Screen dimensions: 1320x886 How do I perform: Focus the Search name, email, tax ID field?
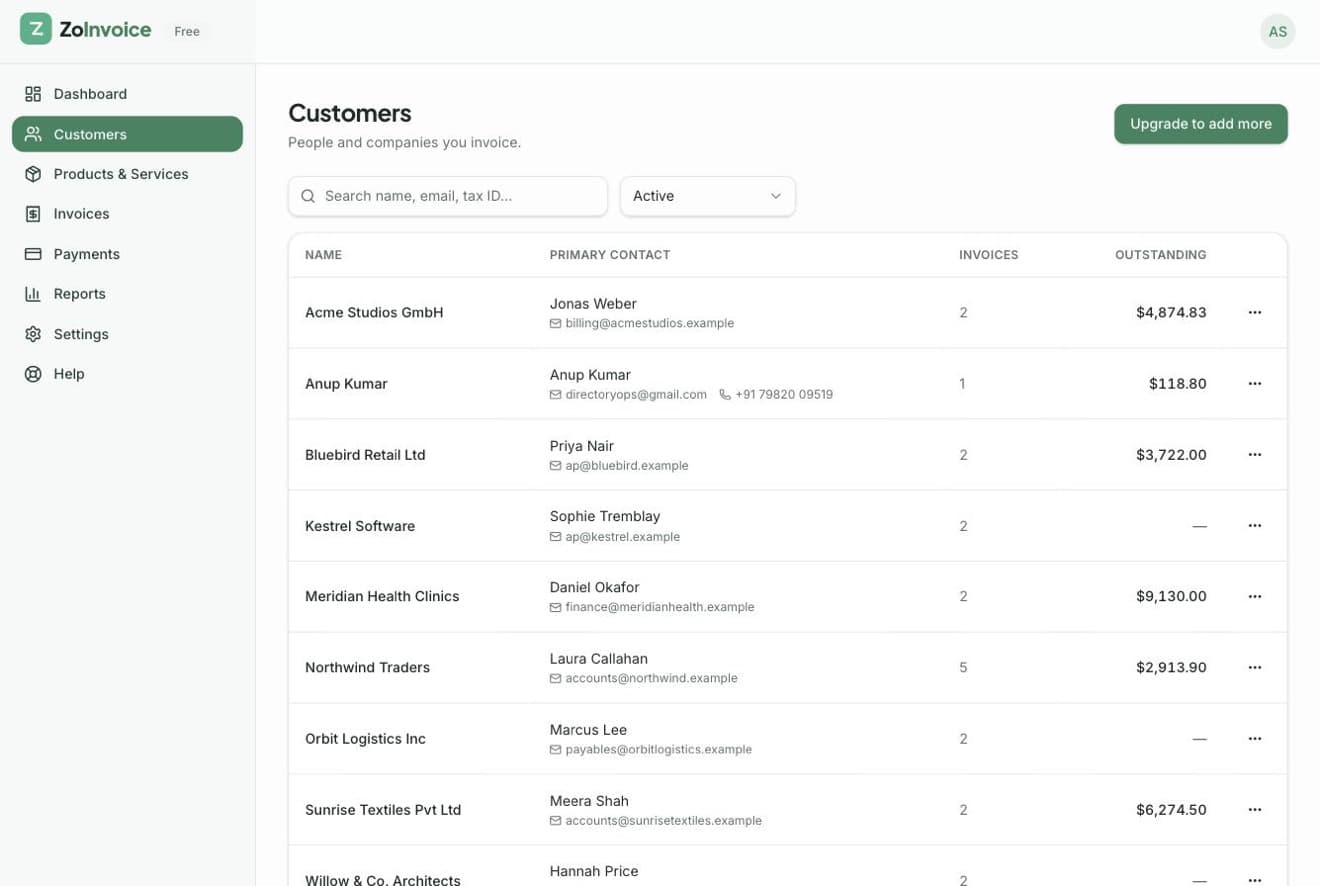(x=448, y=196)
